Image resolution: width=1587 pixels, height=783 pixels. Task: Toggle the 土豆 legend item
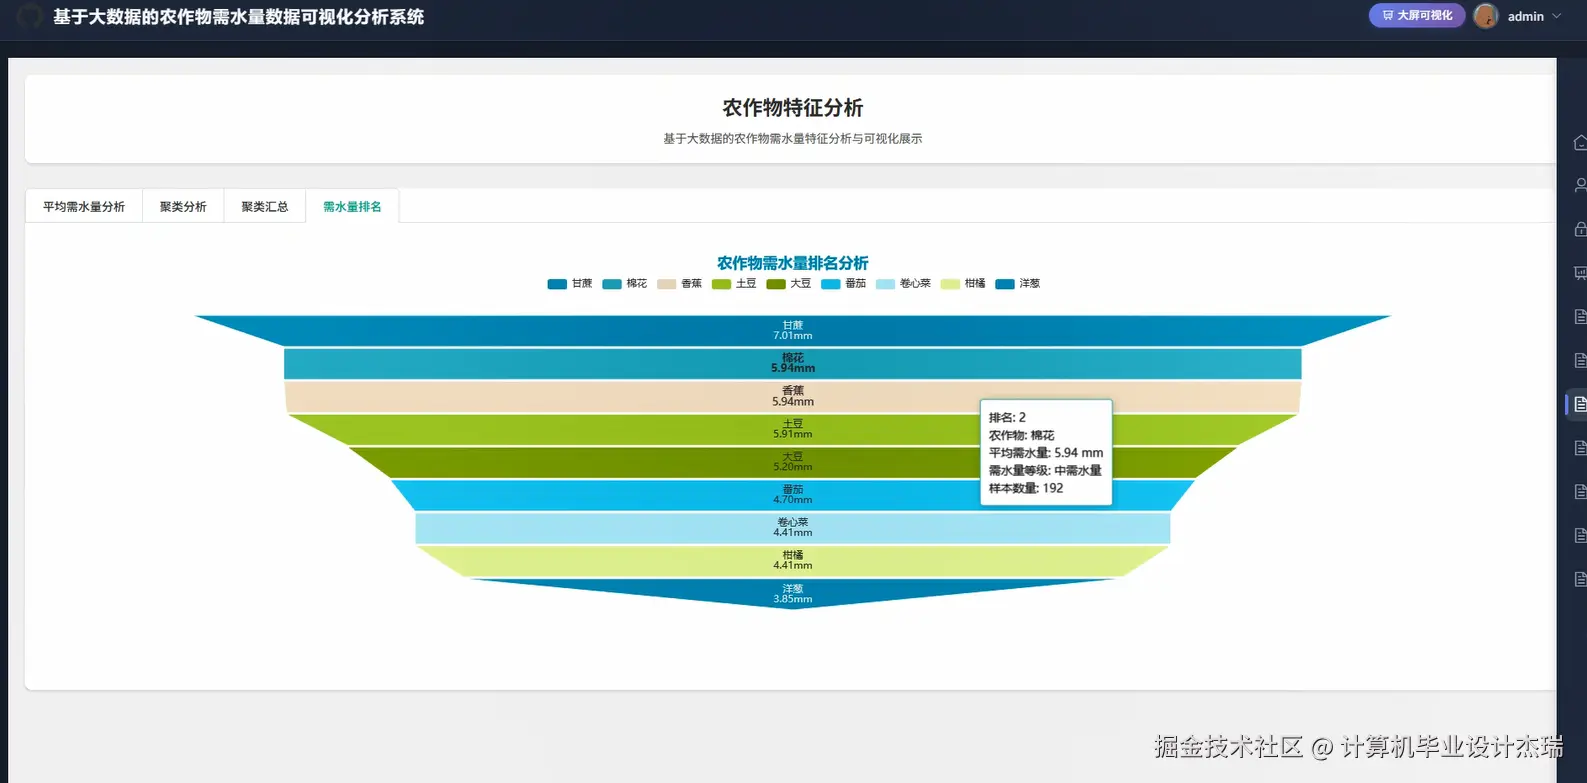click(734, 284)
